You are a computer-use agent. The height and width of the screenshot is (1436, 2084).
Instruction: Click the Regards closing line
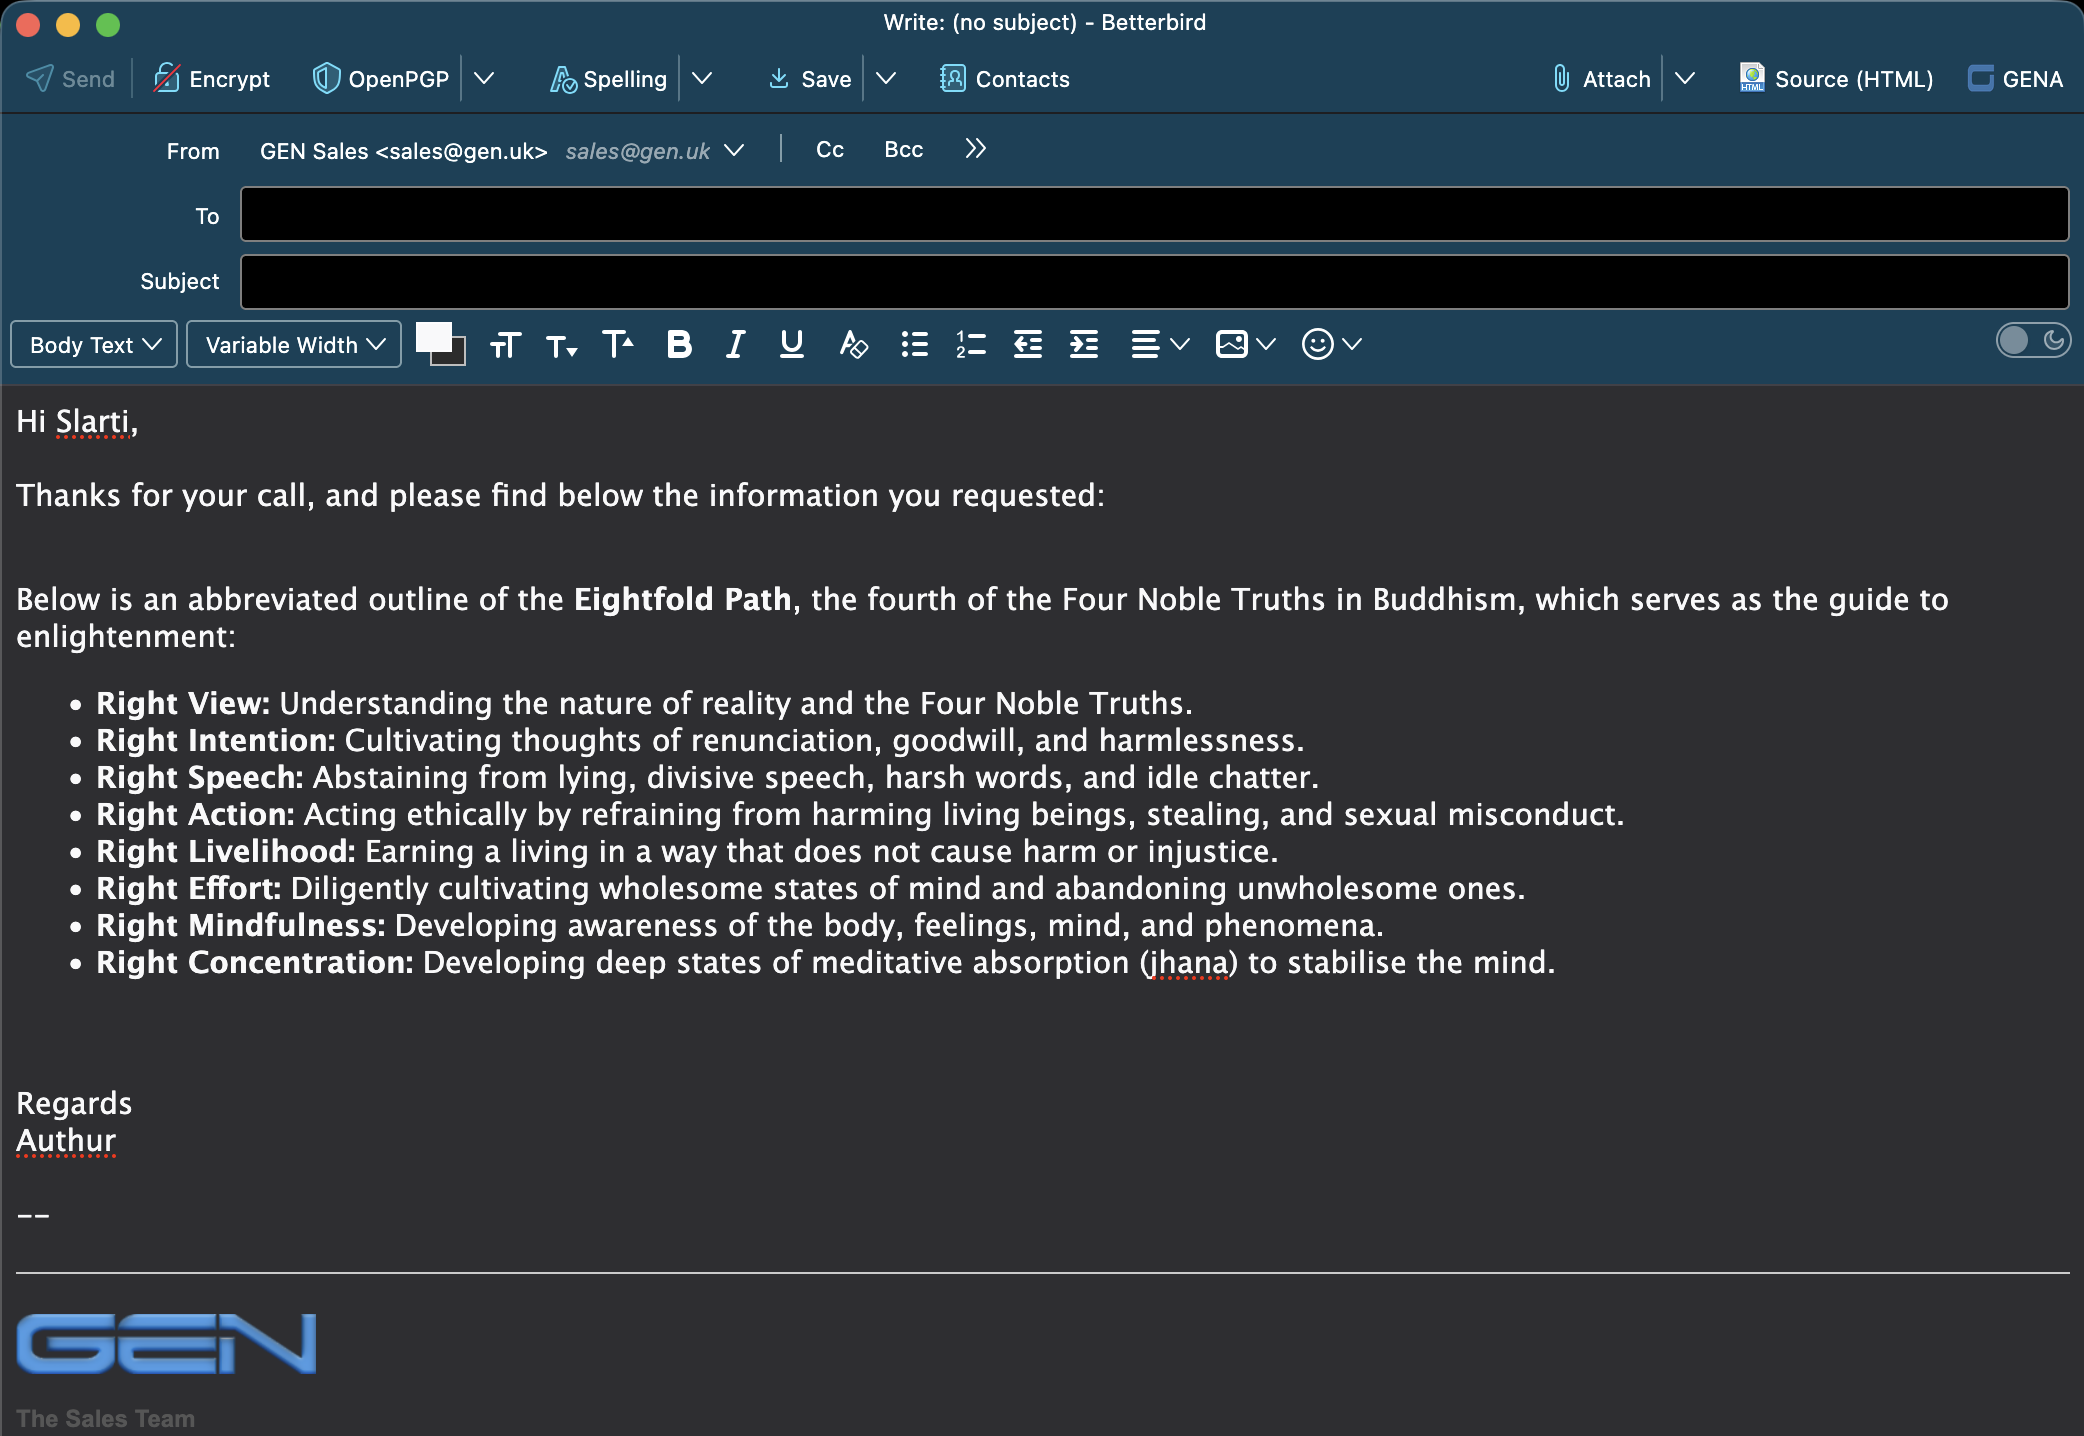(x=74, y=1104)
